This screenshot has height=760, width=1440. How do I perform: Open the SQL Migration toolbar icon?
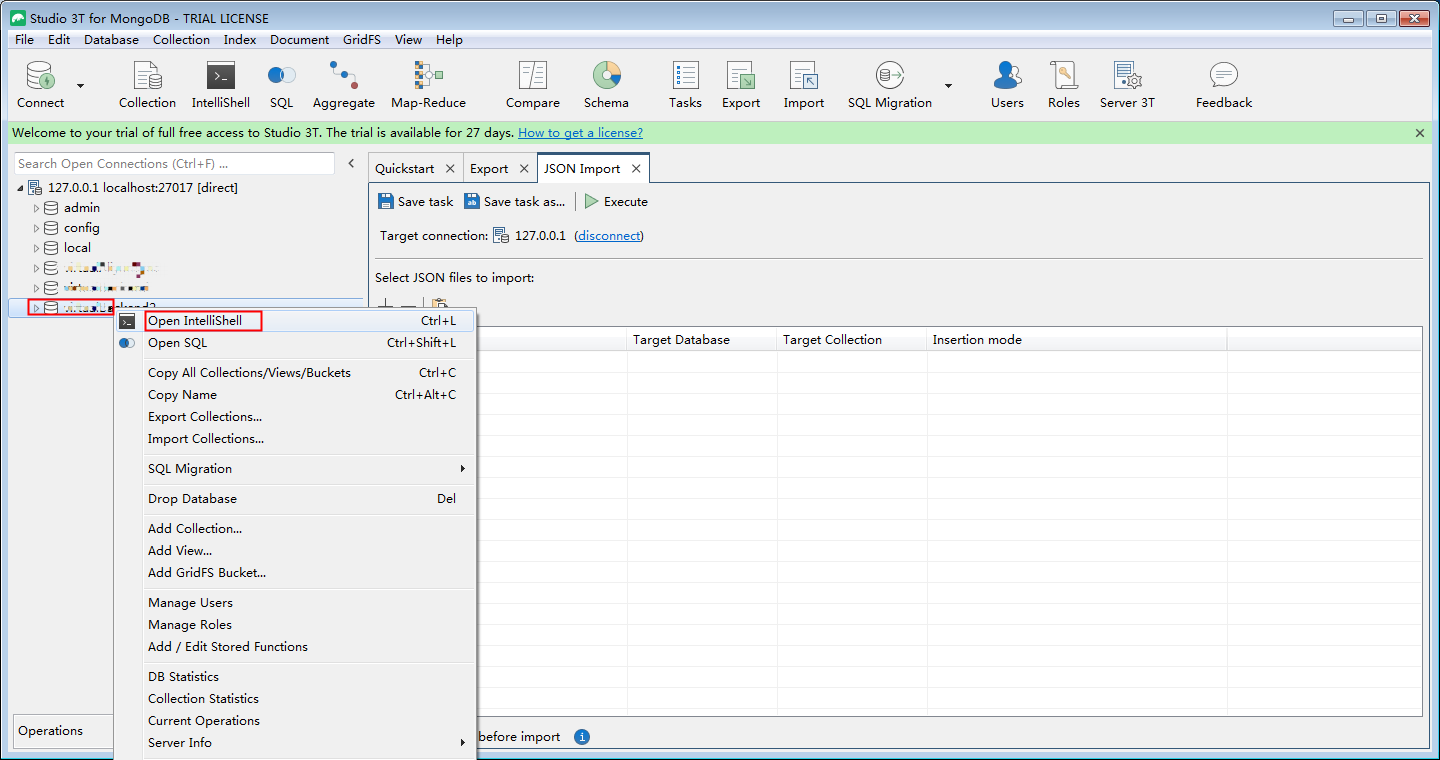click(889, 76)
